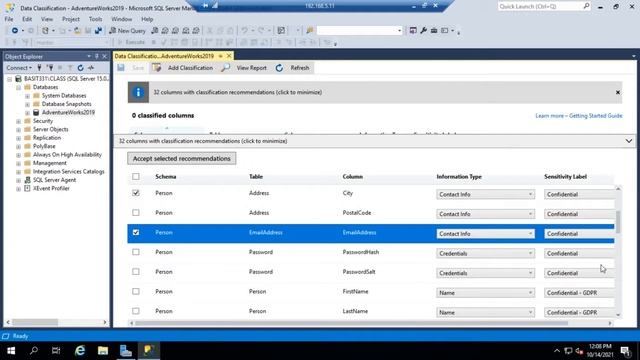Expand the AdventureWorks2019 tree node
This screenshot has height=360, width=640.
pos(27,113)
